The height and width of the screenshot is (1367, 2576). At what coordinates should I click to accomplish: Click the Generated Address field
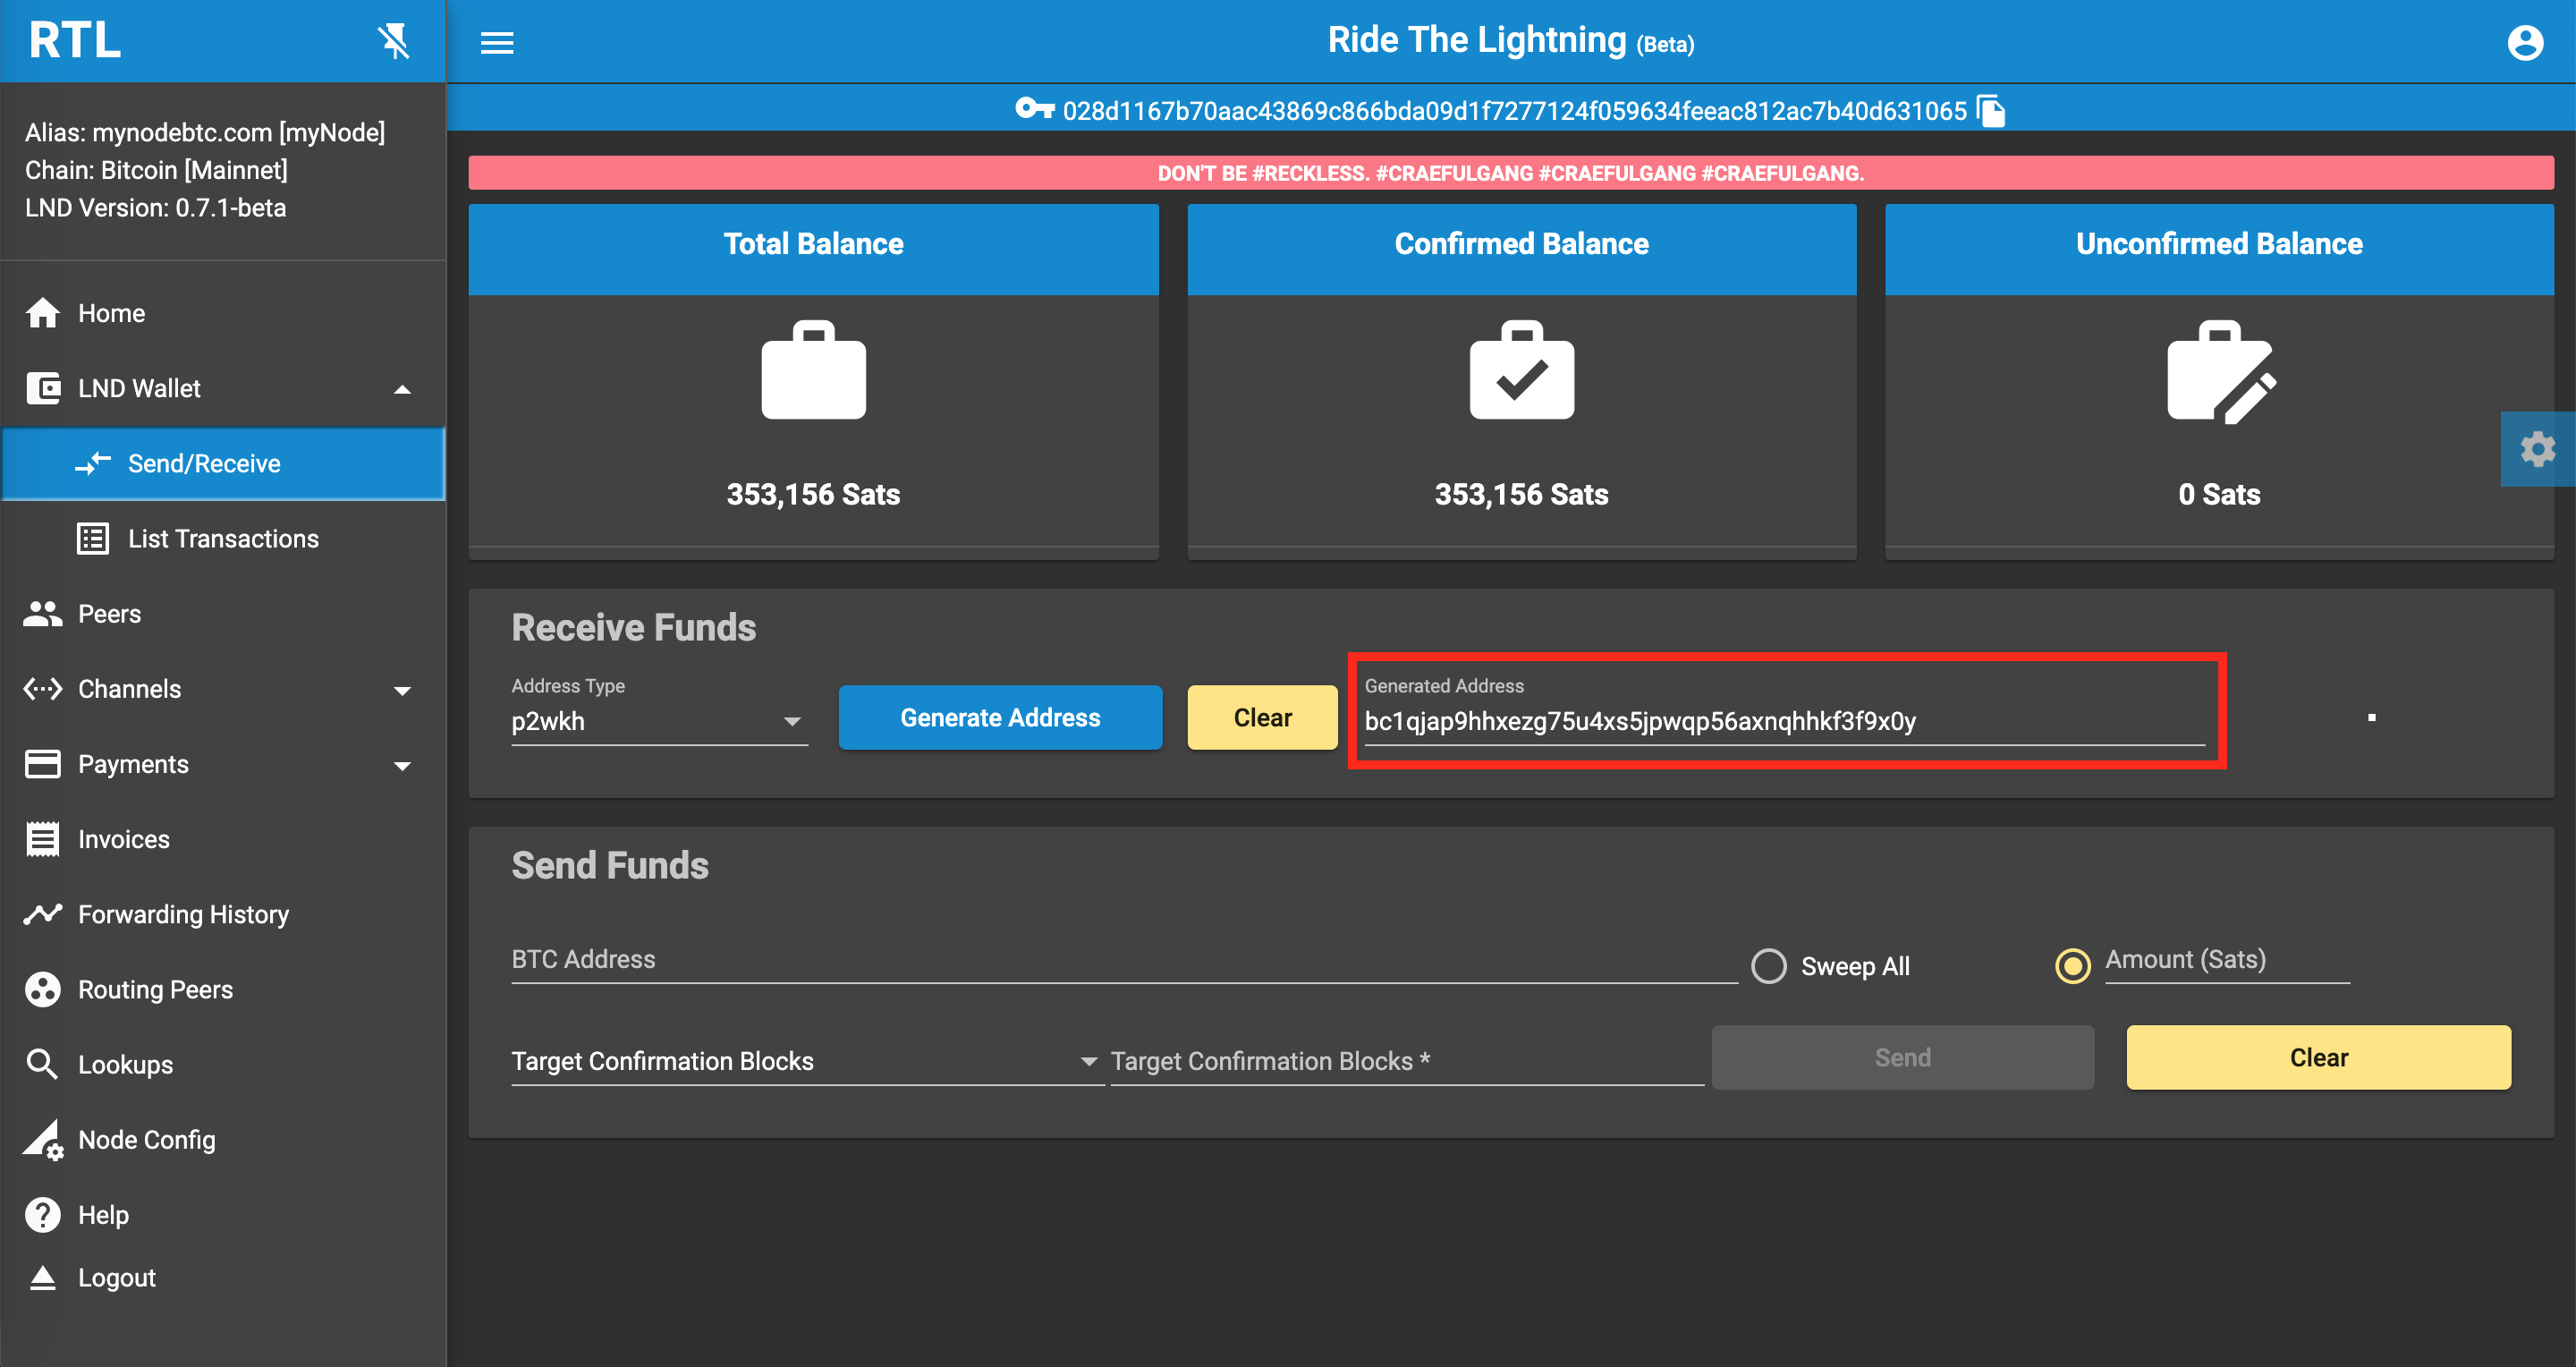[1784, 721]
